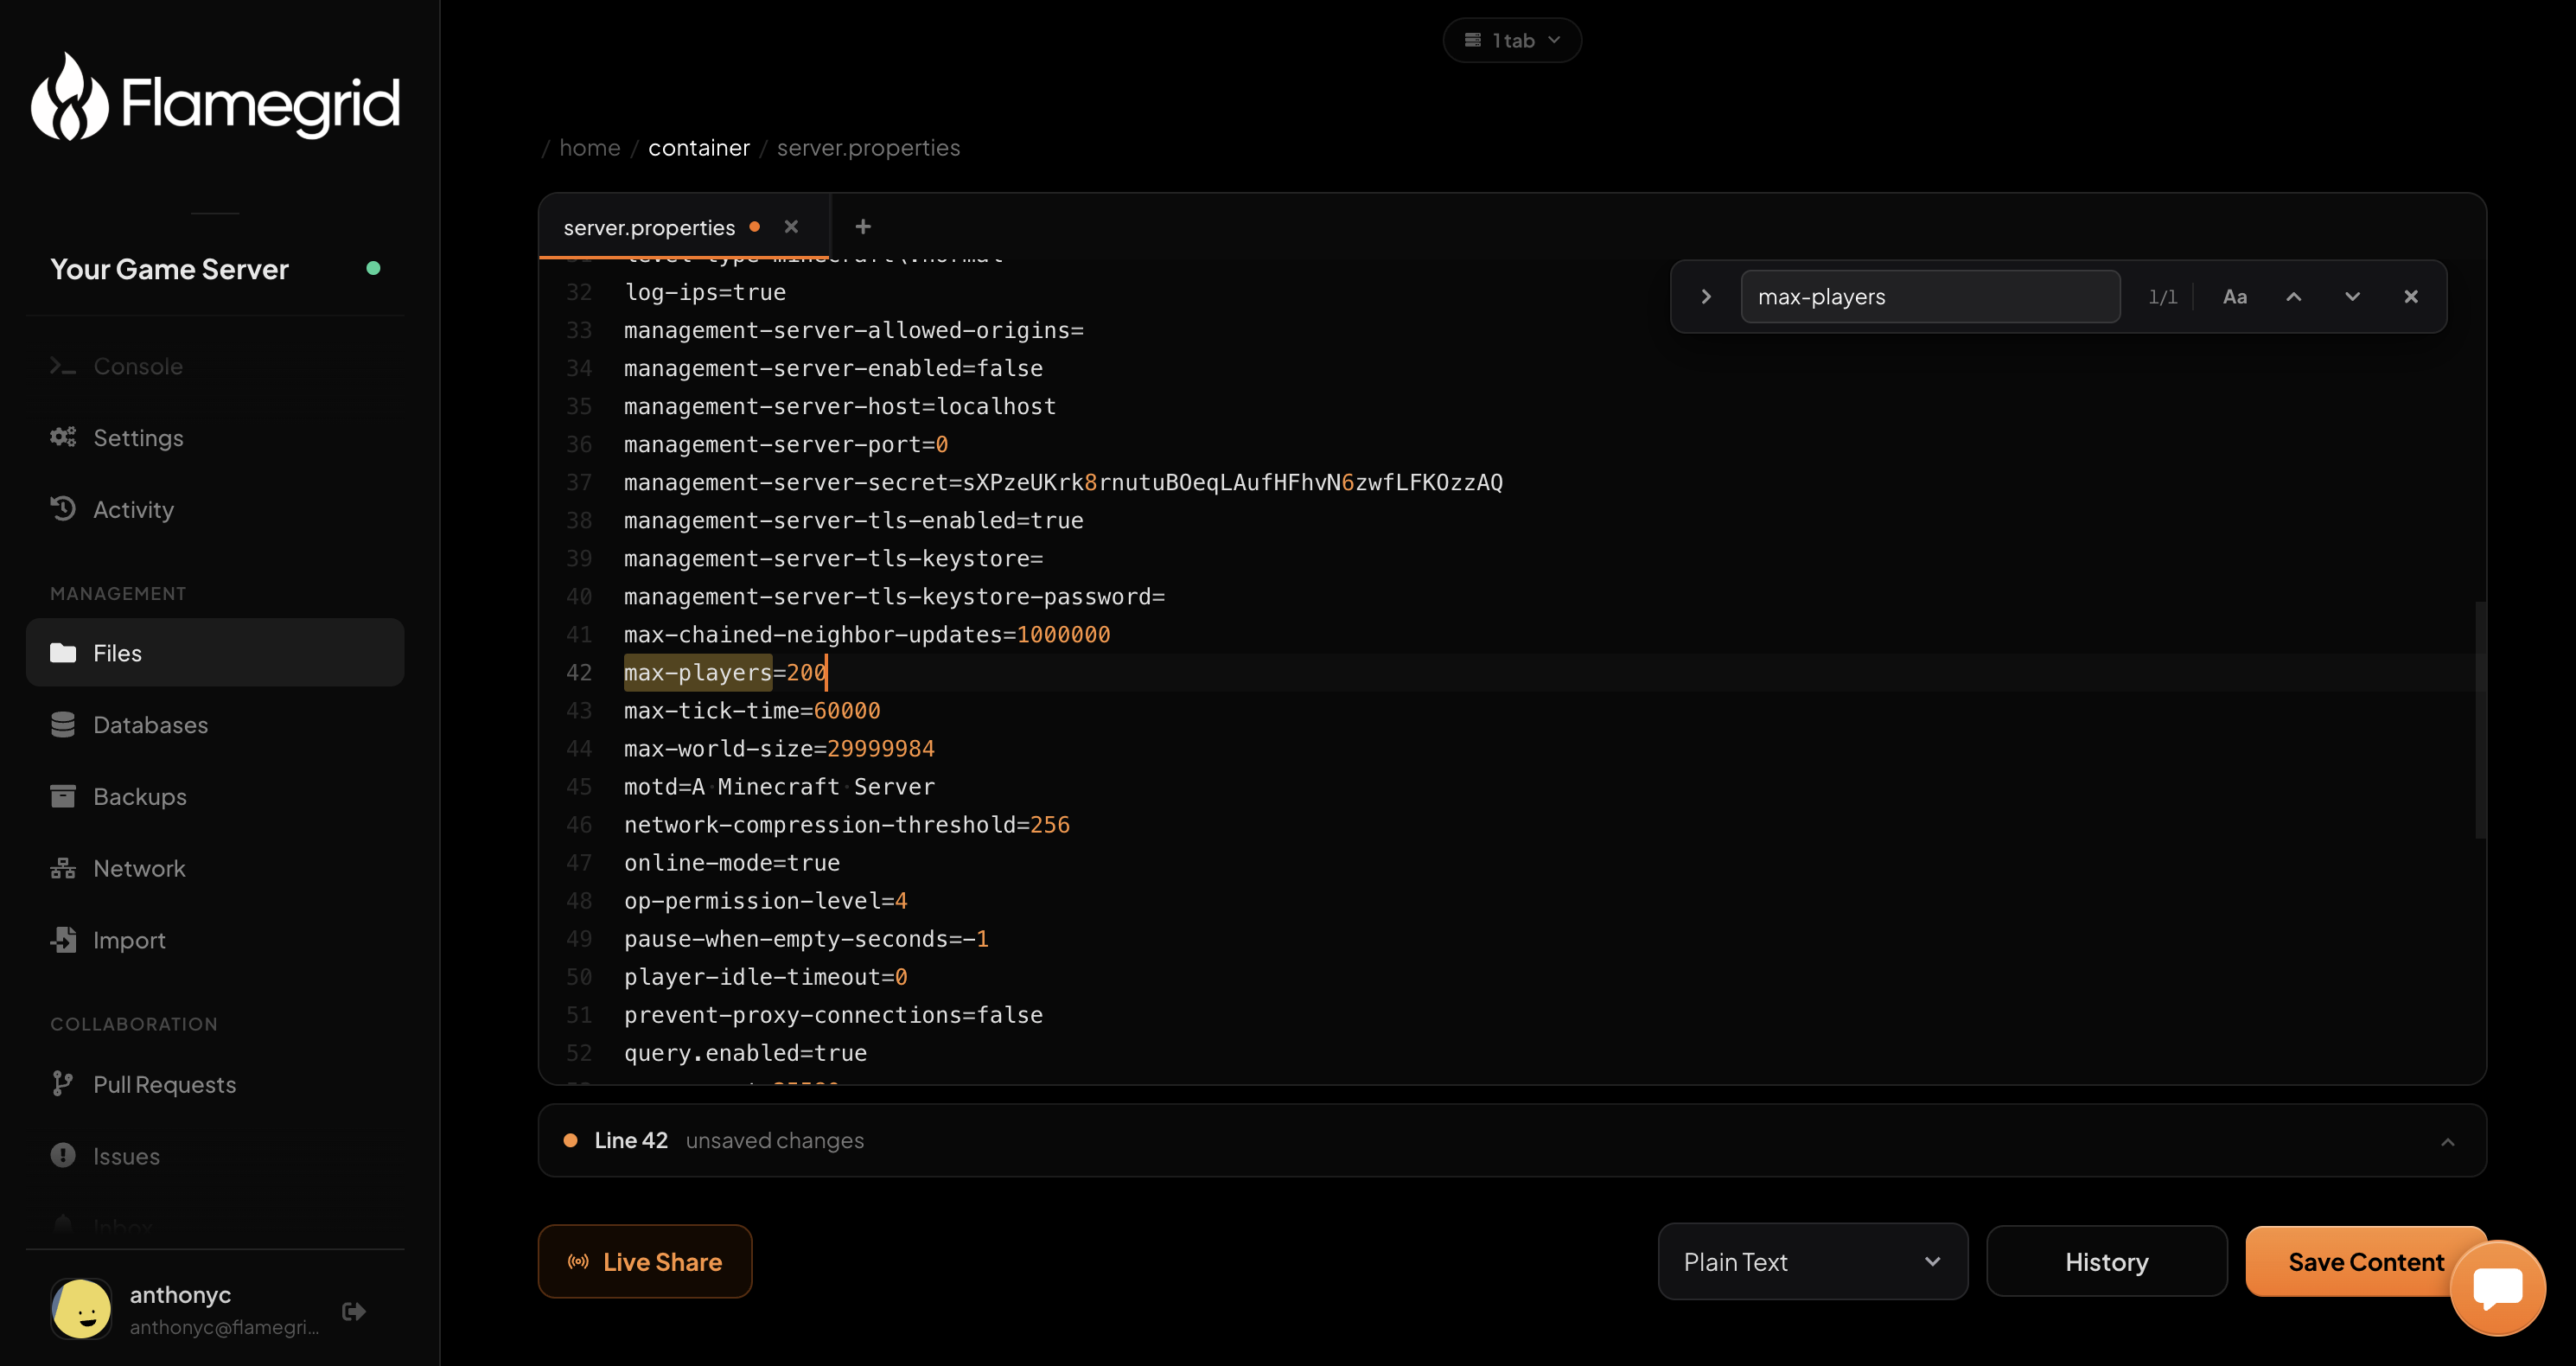Close the server.properties tab
Screen dimensions: 2576x1366
tap(791, 227)
